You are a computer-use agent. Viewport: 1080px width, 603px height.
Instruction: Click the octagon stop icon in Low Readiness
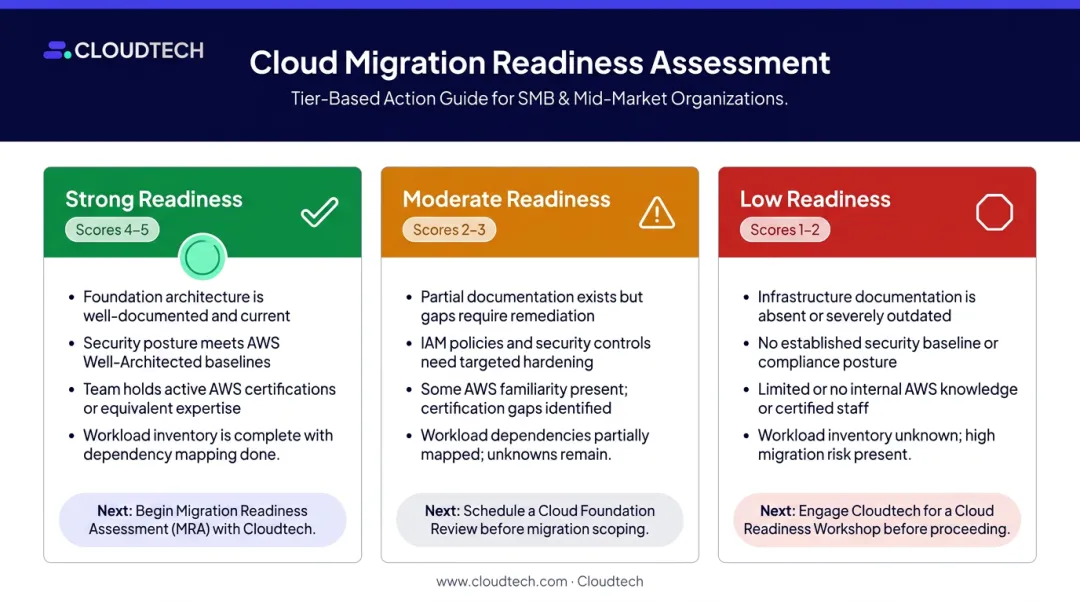pos(994,212)
